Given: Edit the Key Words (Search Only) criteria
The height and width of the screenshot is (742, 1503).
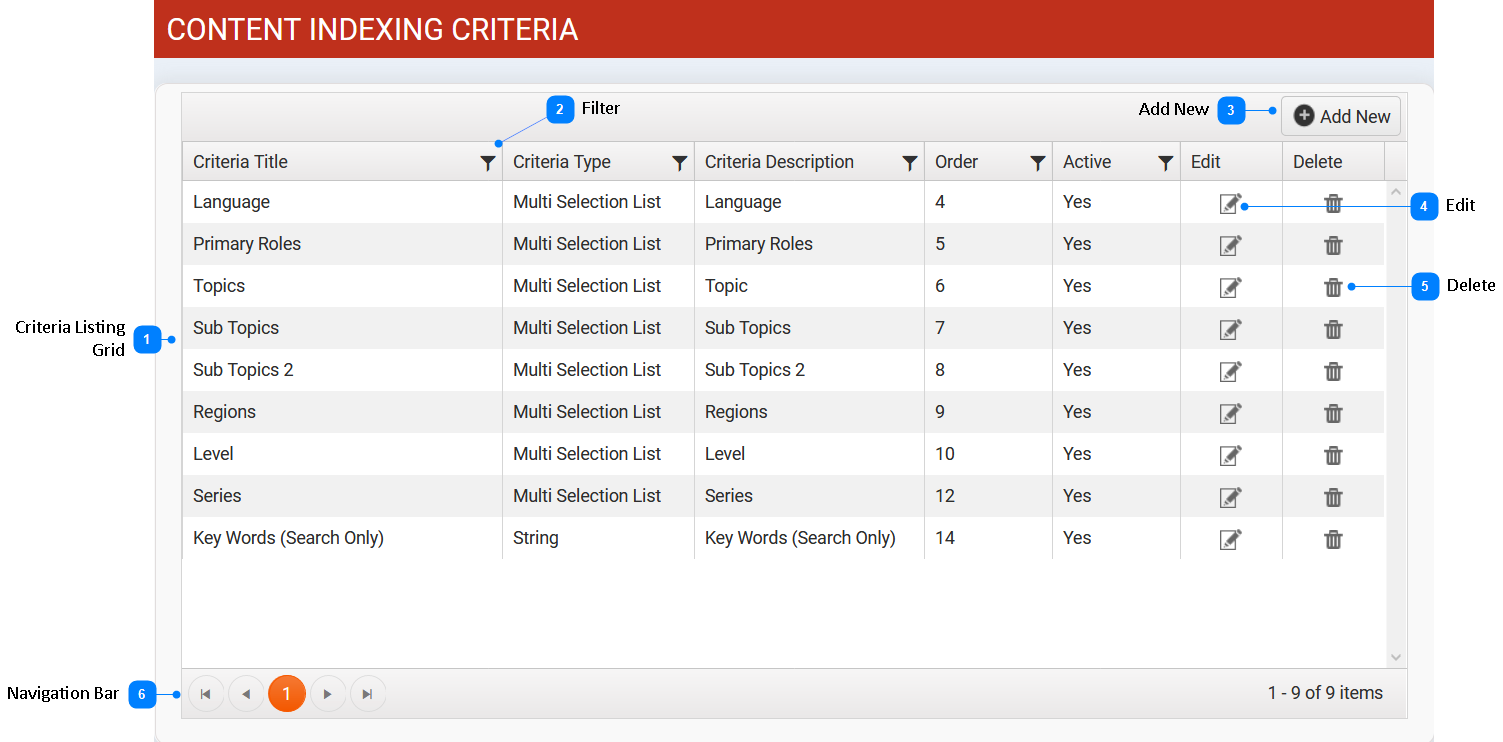Looking at the screenshot, I should pyautogui.click(x=1230, y=540).
